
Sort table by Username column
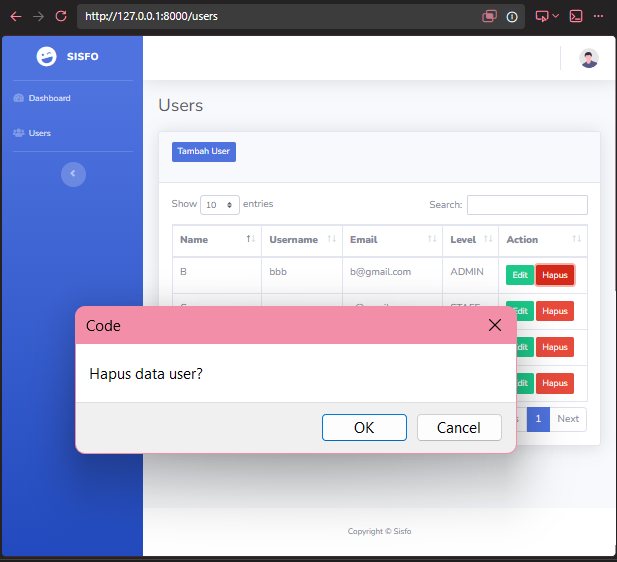coord(302,240)
